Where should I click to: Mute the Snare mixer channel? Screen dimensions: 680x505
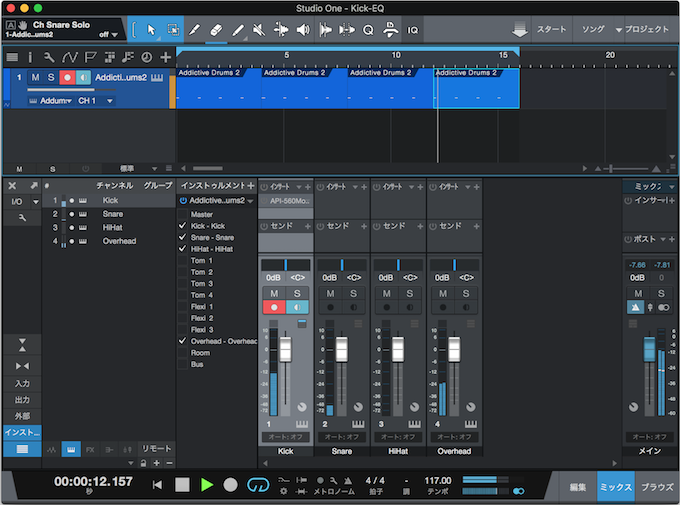point(330,293)
